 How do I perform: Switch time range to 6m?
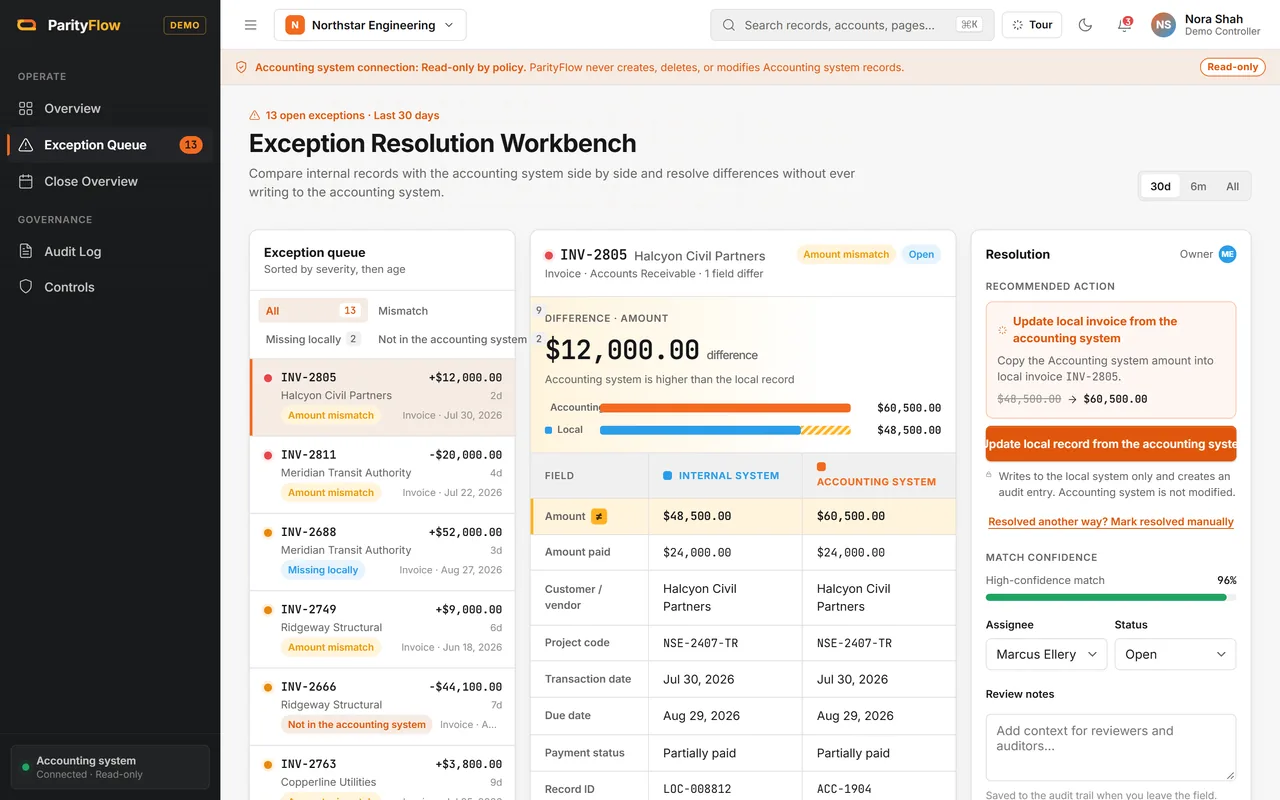(x=1198, y=186)
